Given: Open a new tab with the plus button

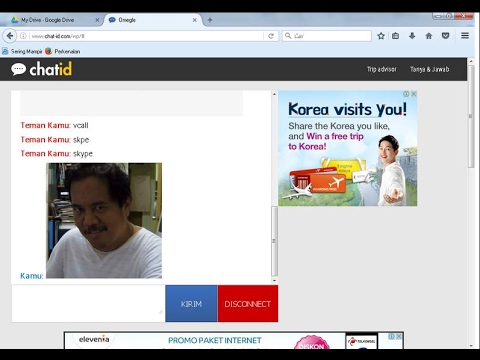Looking at the screenshot, I should tap(210, 20).
